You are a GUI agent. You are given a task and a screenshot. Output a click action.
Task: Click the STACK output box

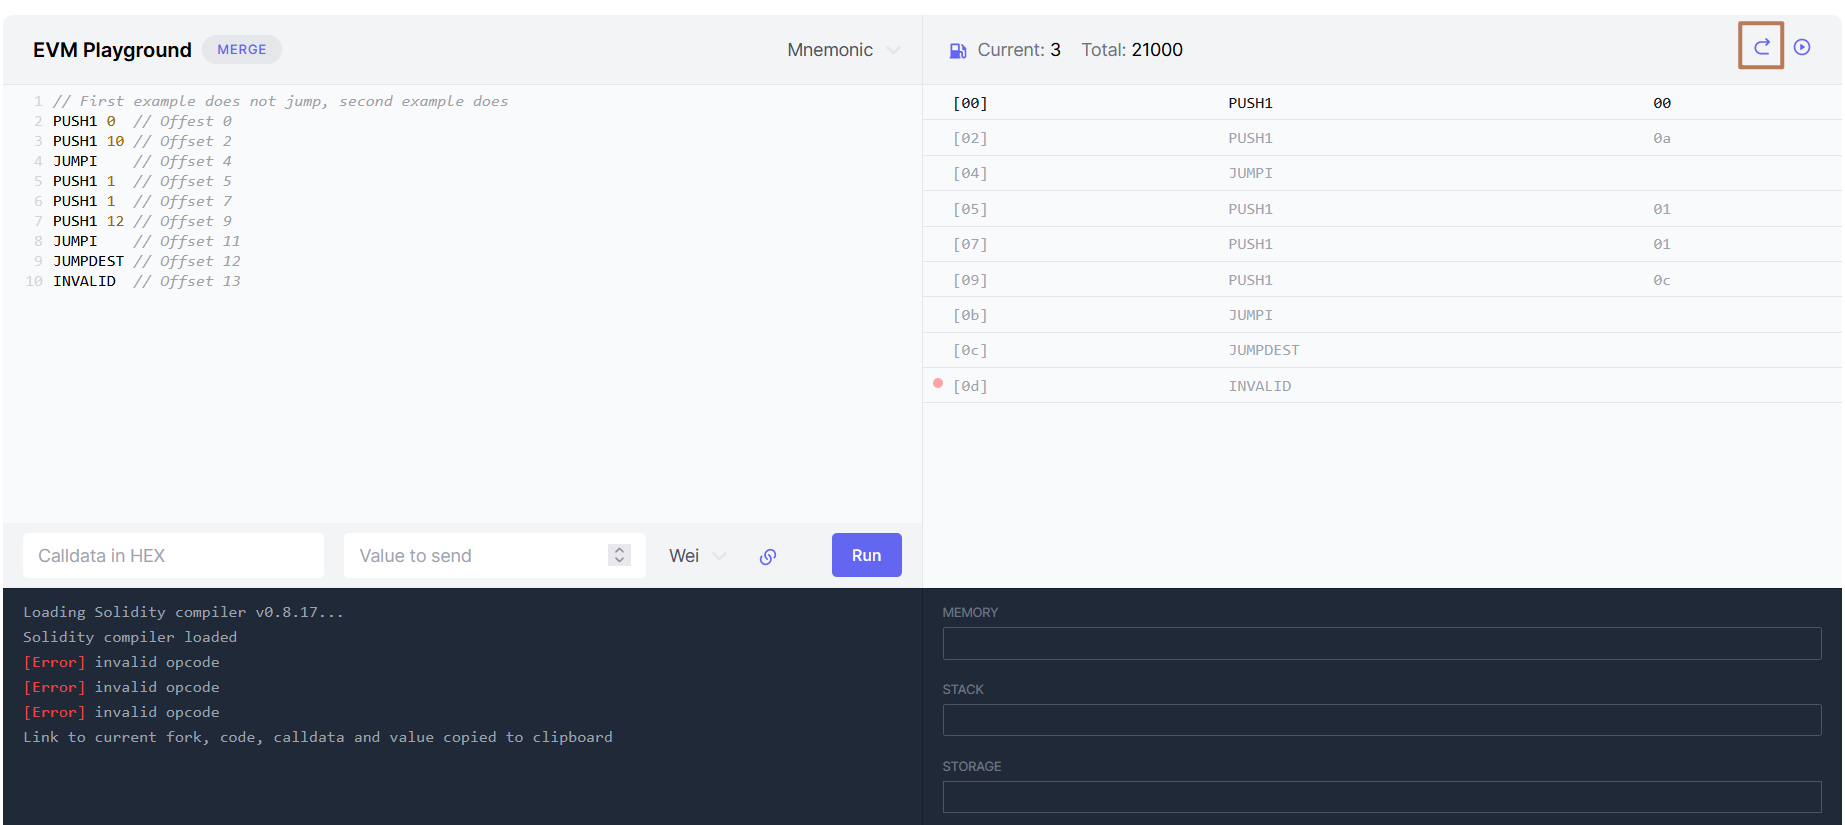(1381, 720)
